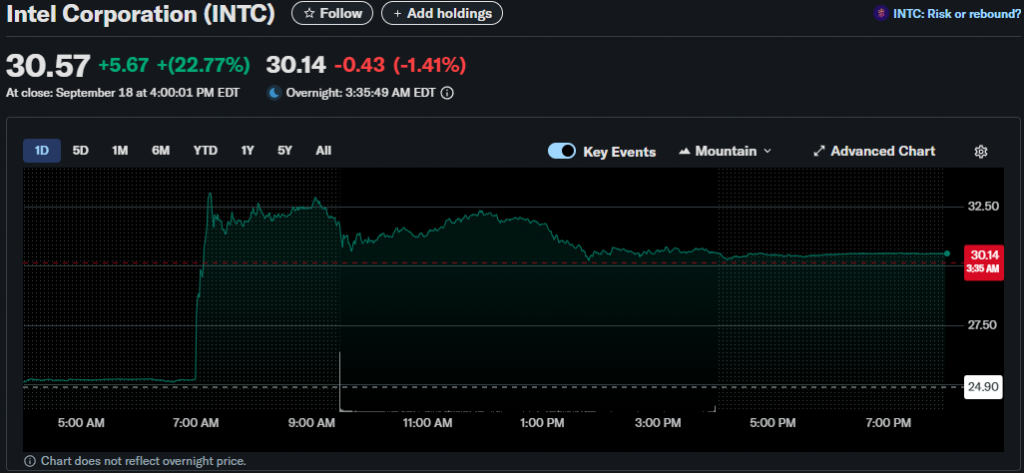Image resolution: width=1024 pixels, height=473 pixels.
Task: Click the 3:00 PM time label
Action: click(x=657, y=423)
